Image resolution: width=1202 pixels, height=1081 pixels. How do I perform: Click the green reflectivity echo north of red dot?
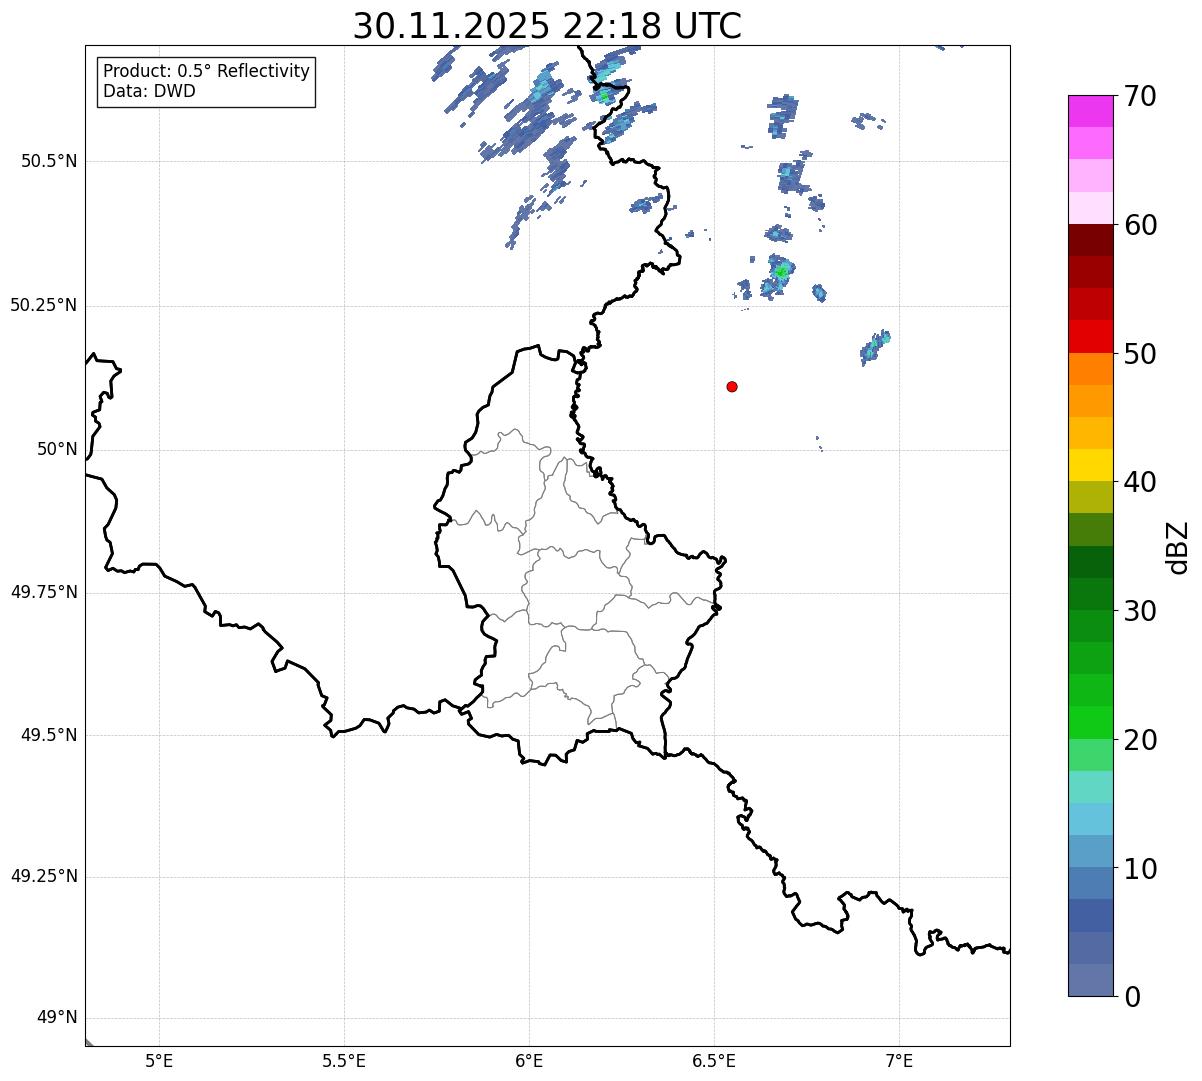point(781,270)
